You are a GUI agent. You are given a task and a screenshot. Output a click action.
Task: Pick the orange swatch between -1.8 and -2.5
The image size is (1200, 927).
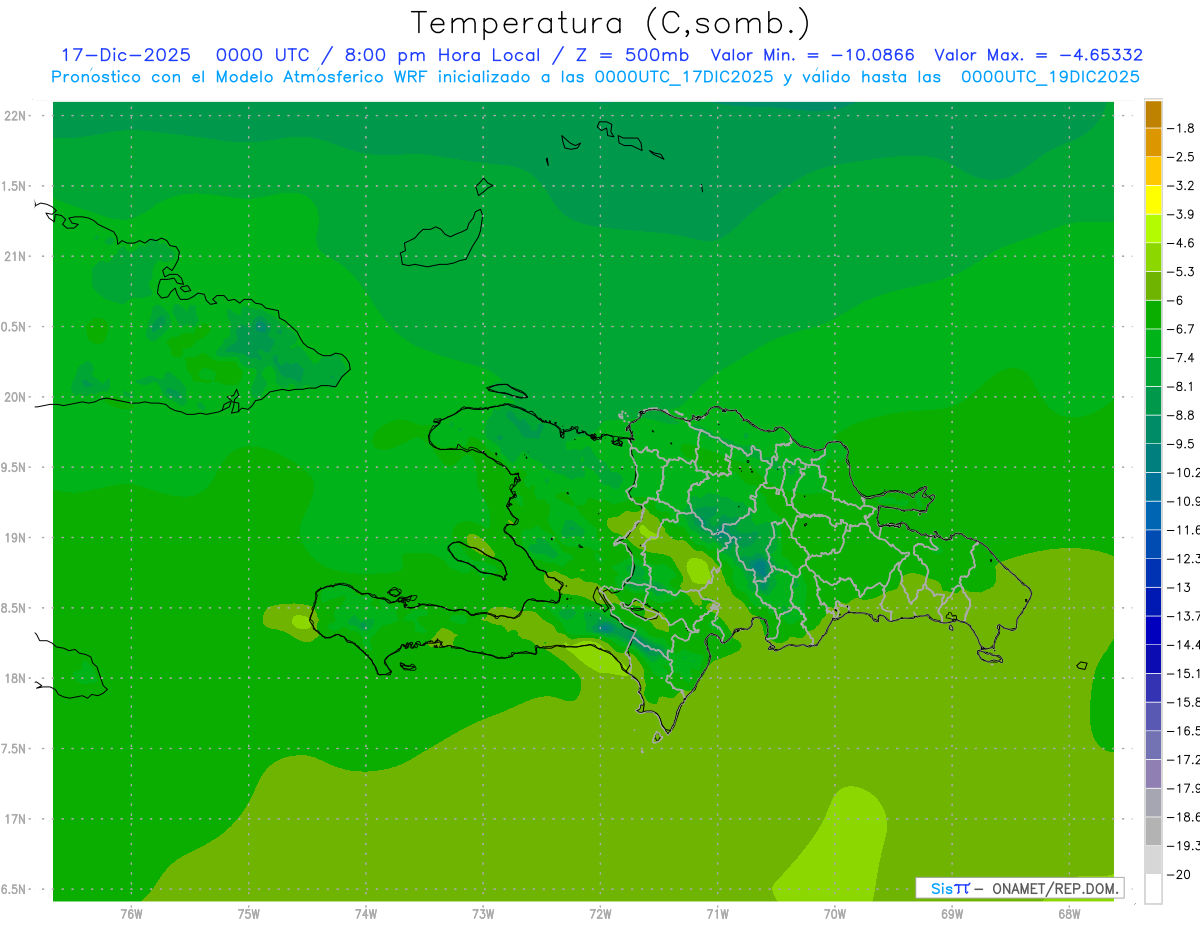[1153, 143]
